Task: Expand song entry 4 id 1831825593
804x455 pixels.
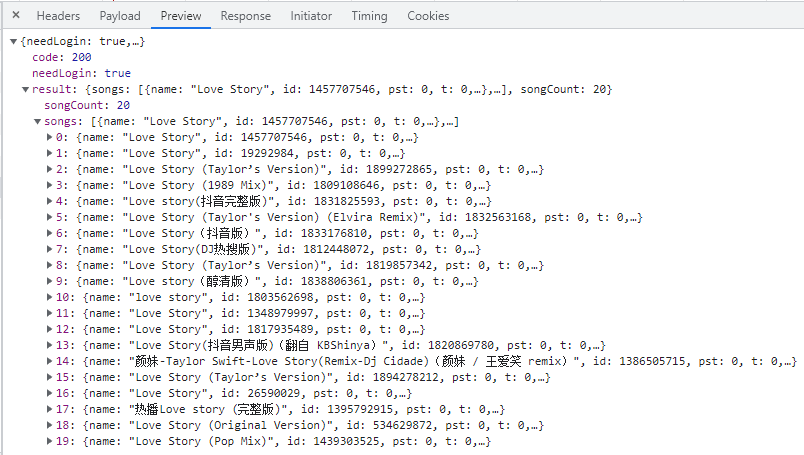Action: click(x=50, y=201)
